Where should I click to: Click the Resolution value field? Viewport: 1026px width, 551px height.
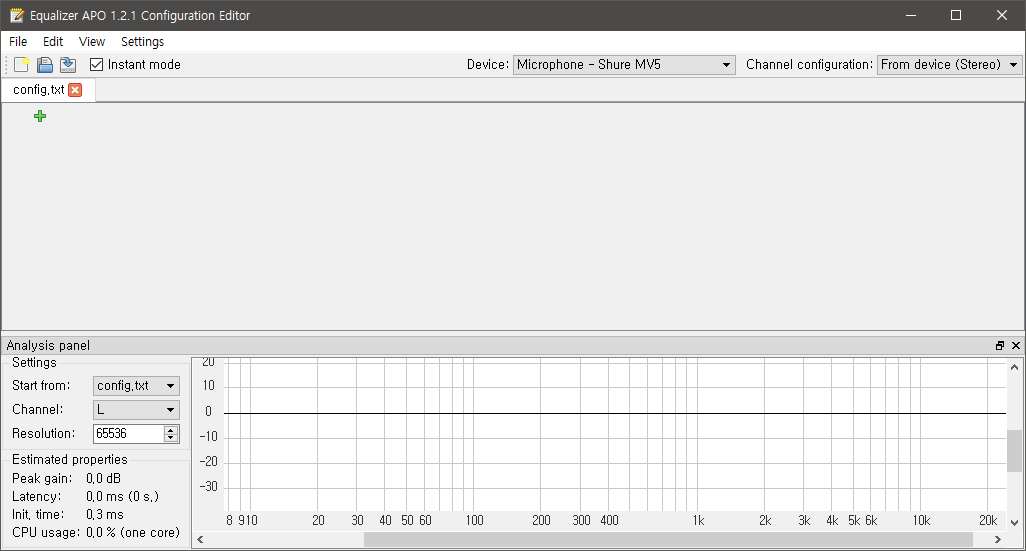pyautogui.click(x=128, y=434)
